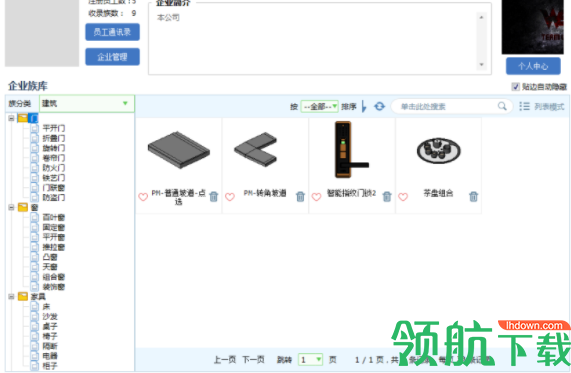Select 隔断 in the furniture tree
This screenshot has width=571, height=373.
click(50, 346)
